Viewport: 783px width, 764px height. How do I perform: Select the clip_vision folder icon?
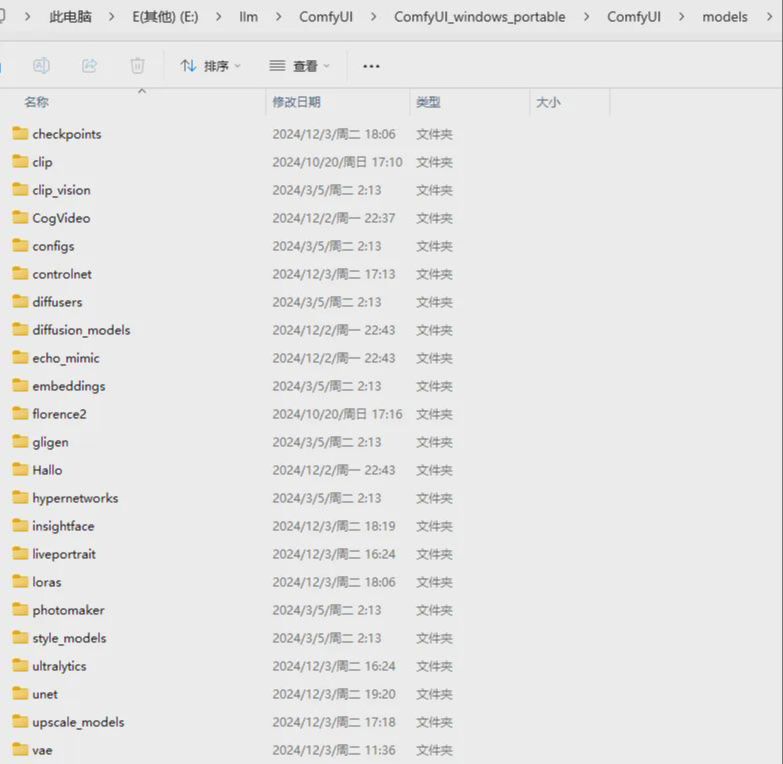click(20, 189)
